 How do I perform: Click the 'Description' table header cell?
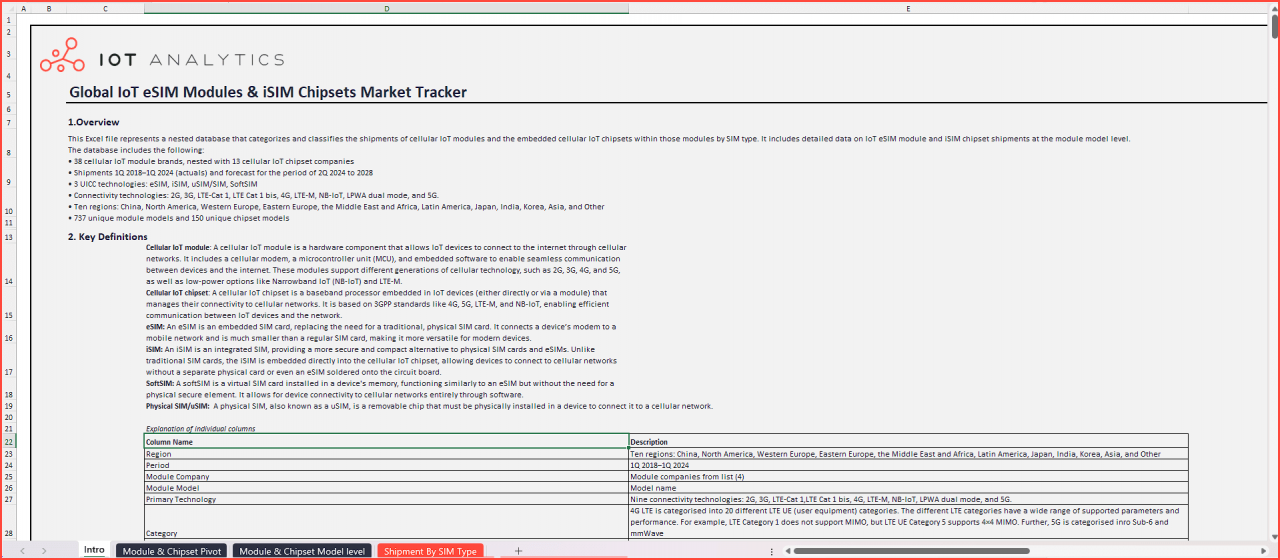(908, 441)
